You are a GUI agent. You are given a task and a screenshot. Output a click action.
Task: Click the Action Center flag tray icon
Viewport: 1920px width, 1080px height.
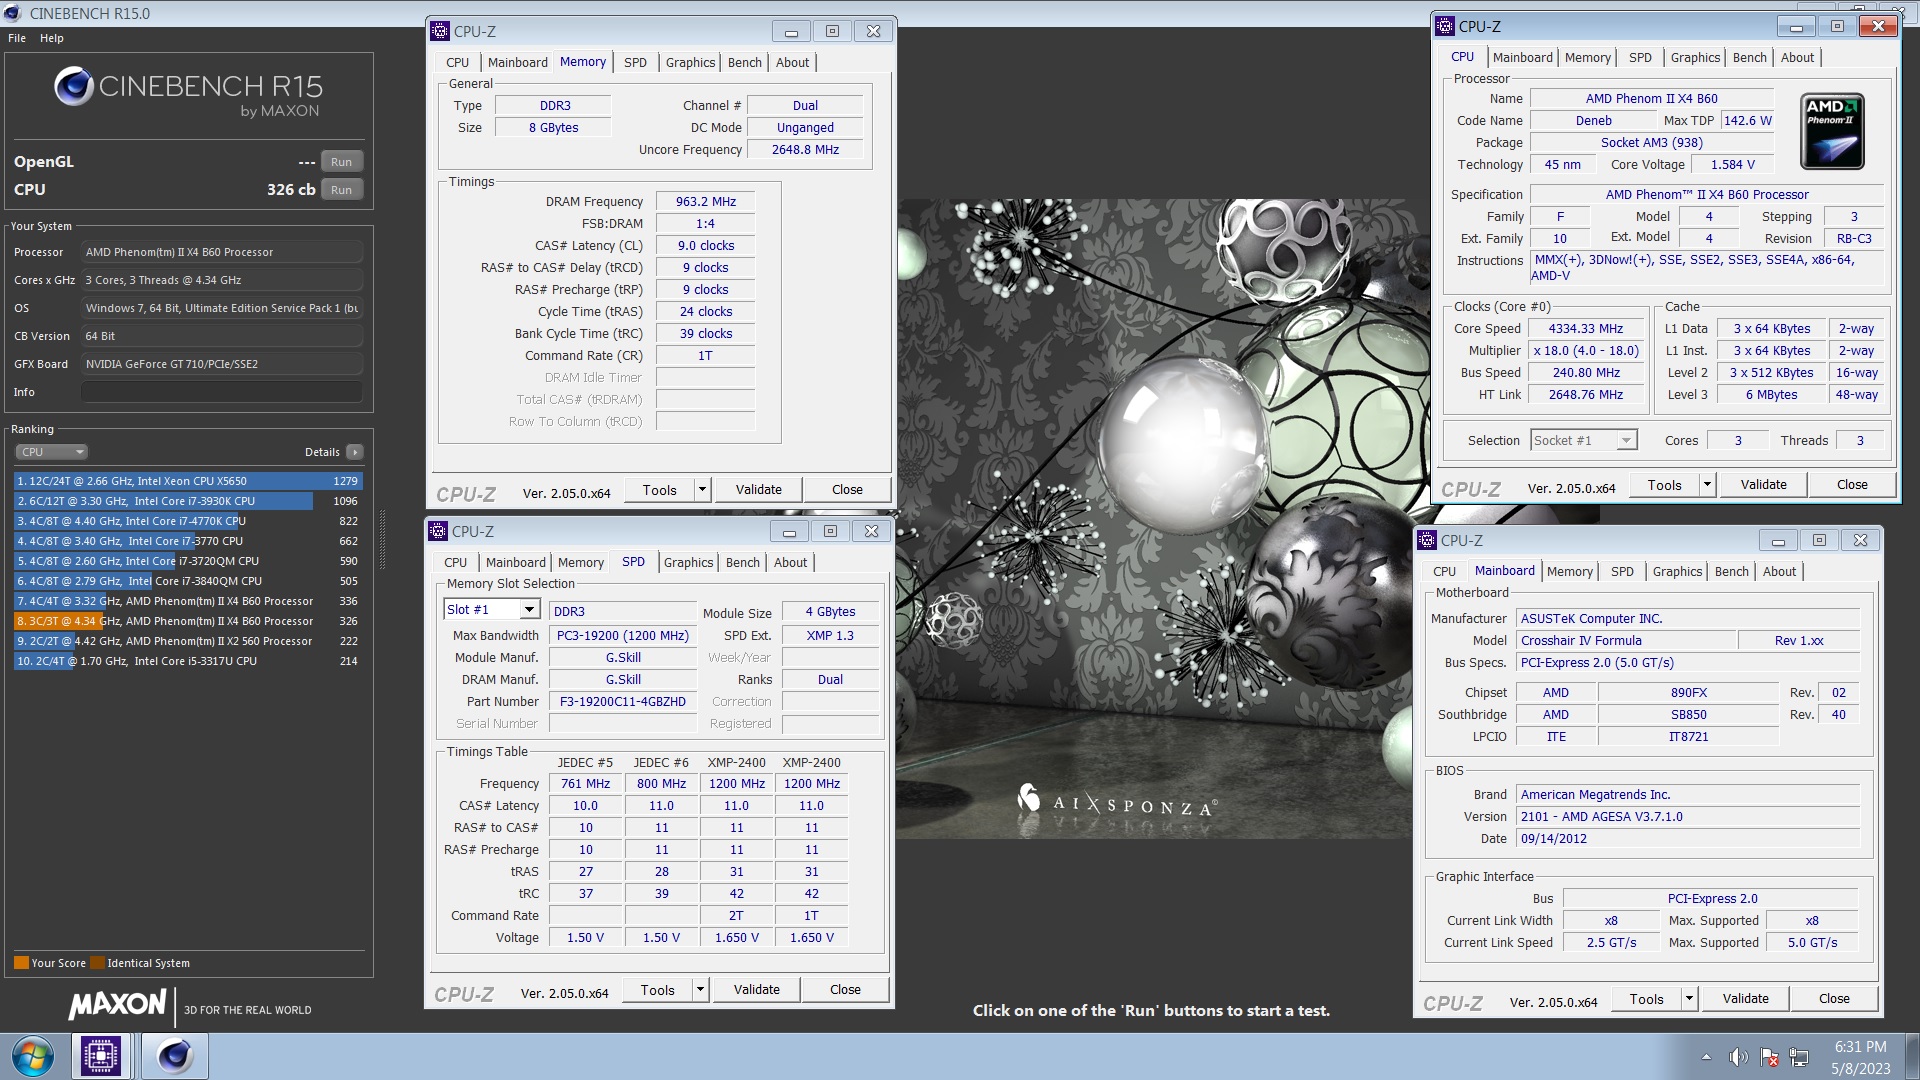tap(1769, 1057)
